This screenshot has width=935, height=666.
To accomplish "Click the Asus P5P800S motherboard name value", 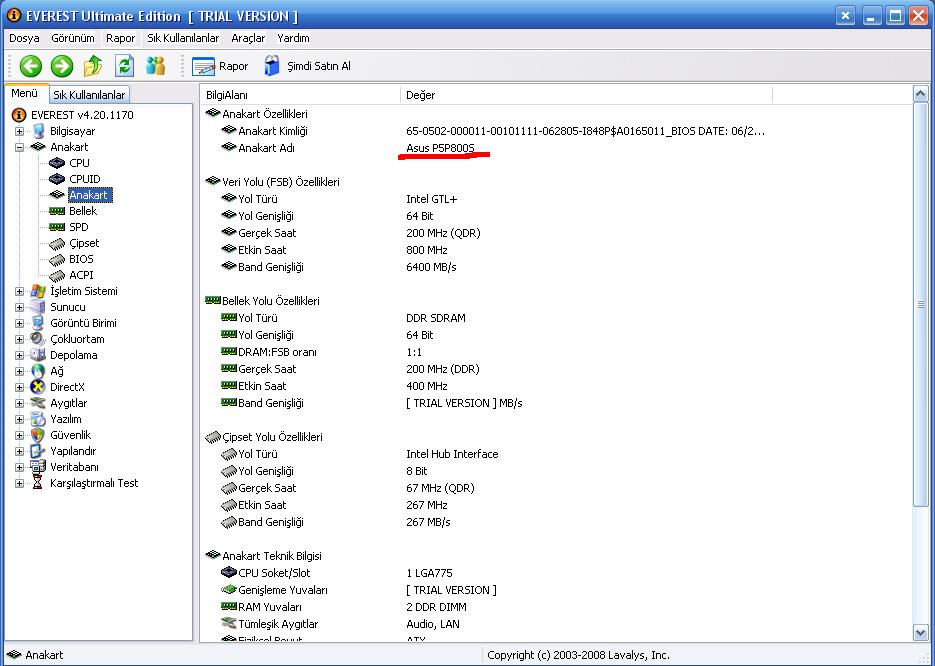I will point(440,148).
